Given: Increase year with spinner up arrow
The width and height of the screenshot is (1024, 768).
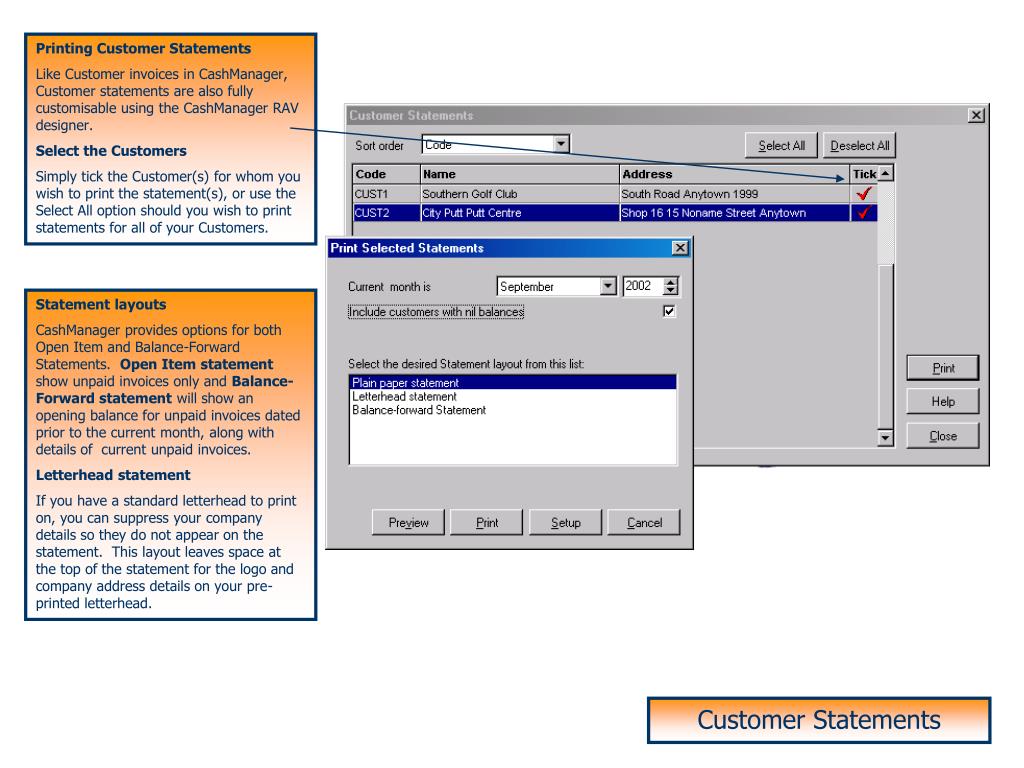Looking at the screenshot, I should click(x=671, y=281).
